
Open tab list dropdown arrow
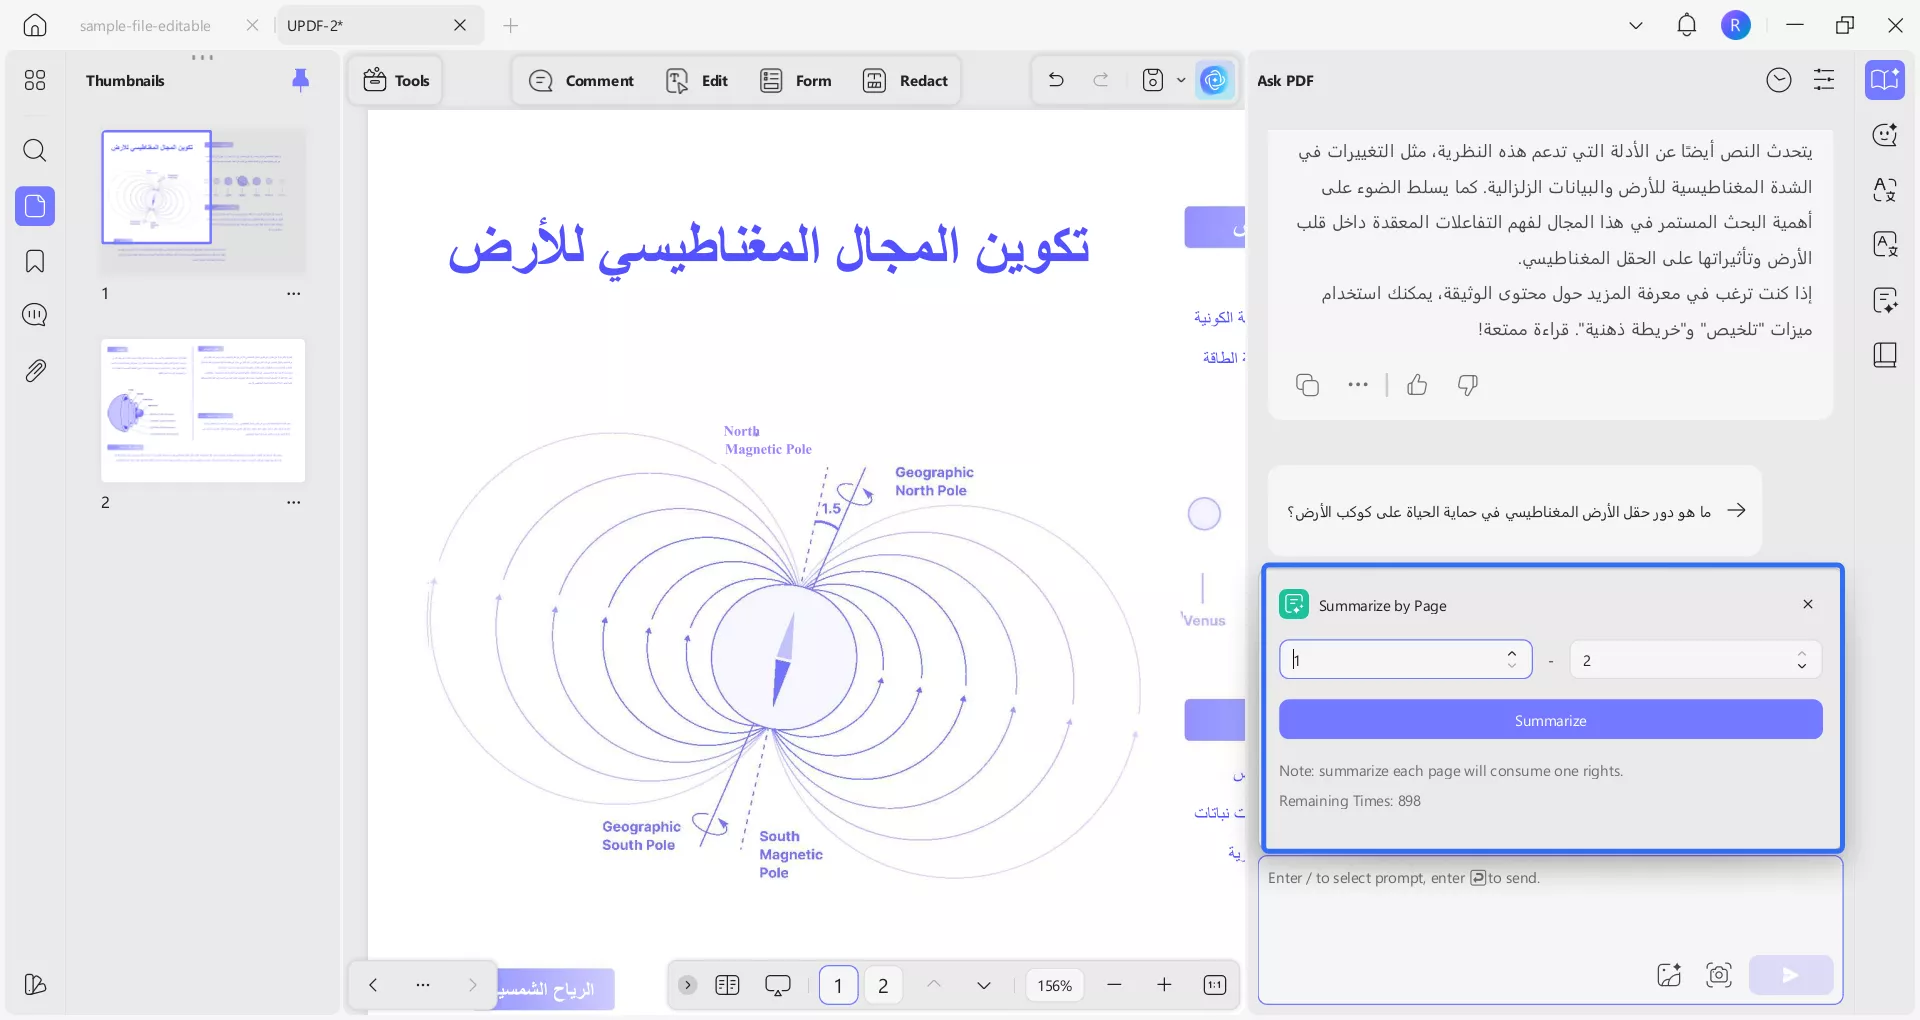point(1636,25)
